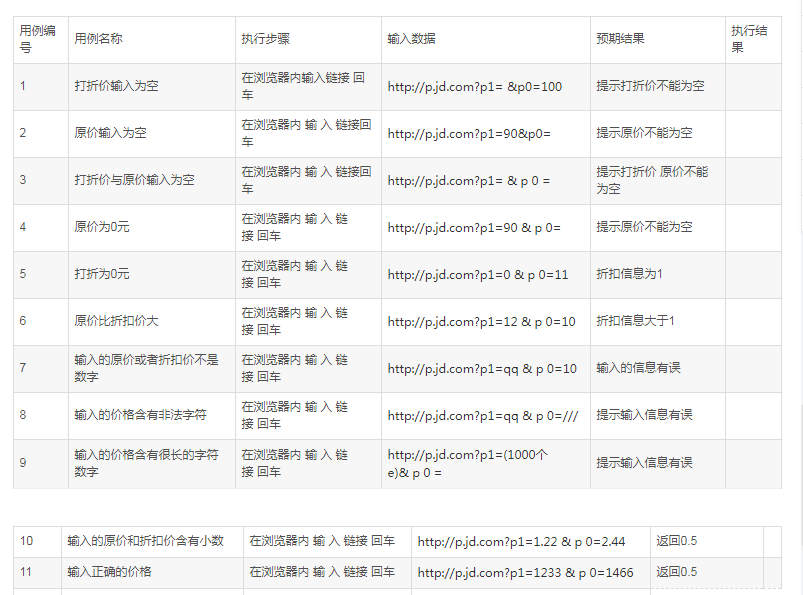Select the expected result in row 9
The width and height of the screenshot is (803, 595).
coord(644,463)
